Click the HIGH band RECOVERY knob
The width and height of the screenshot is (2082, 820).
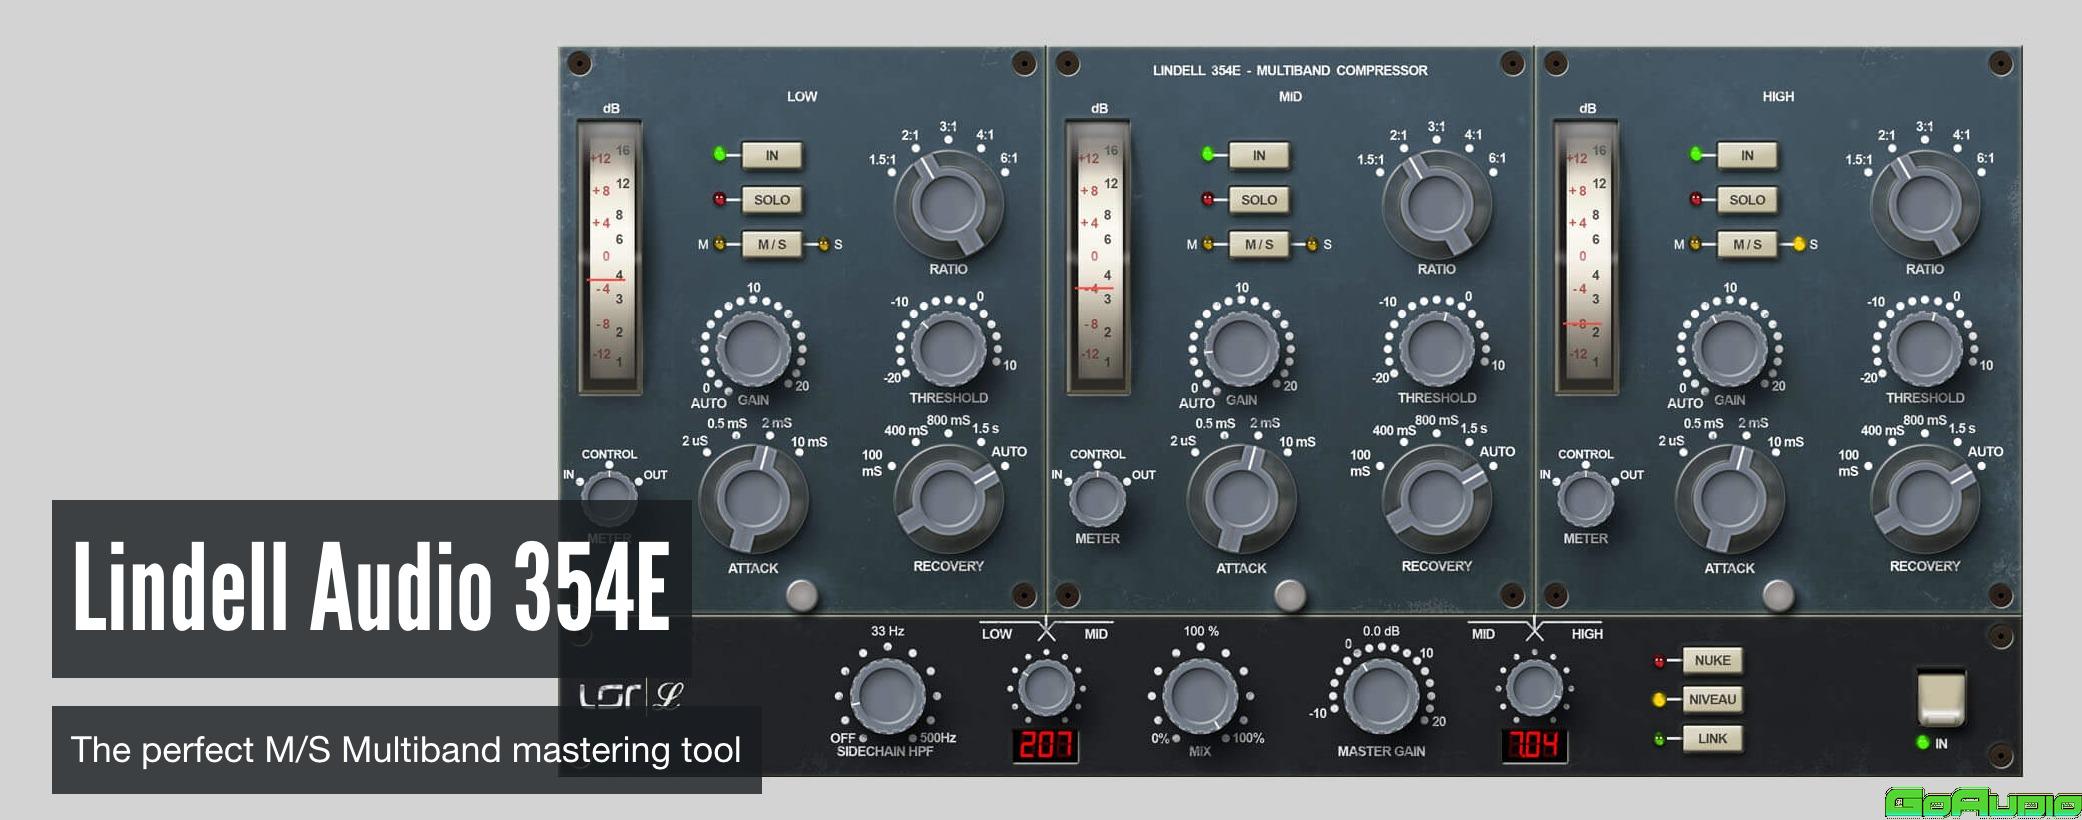pos(1924,499)
